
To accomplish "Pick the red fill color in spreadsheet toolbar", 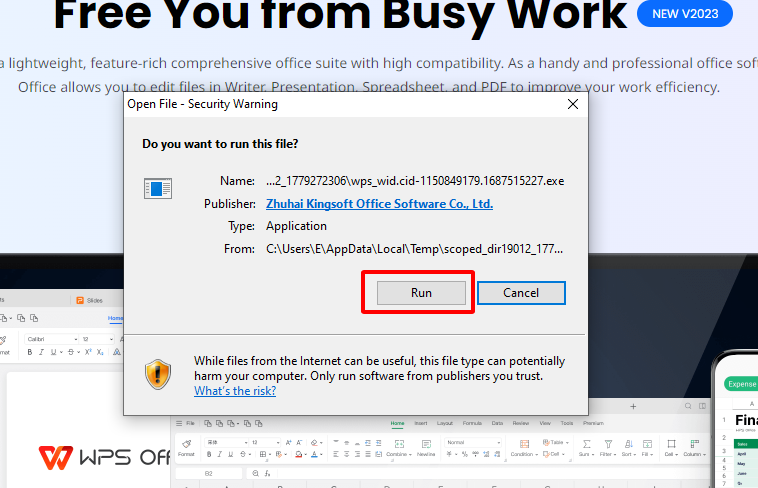I will point(299,454).
